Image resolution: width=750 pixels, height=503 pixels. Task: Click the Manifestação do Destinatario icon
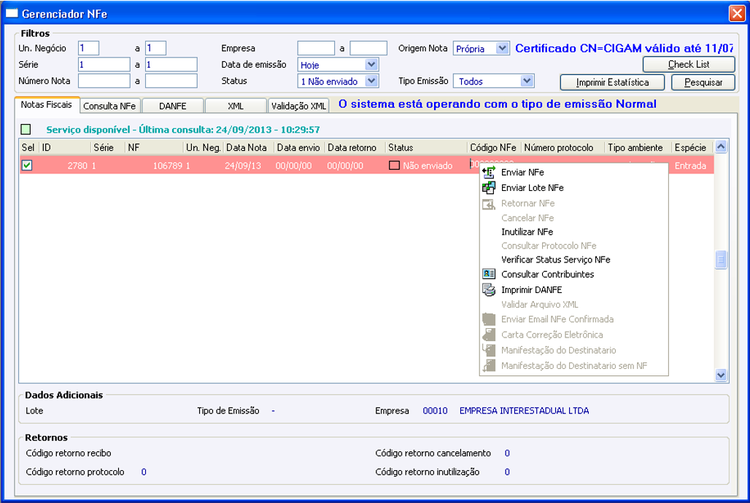point(488,350)
